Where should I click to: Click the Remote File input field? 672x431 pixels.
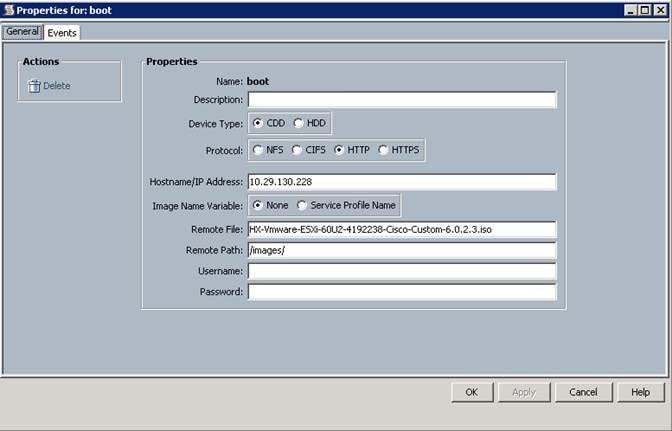click(x=402, y=230)
